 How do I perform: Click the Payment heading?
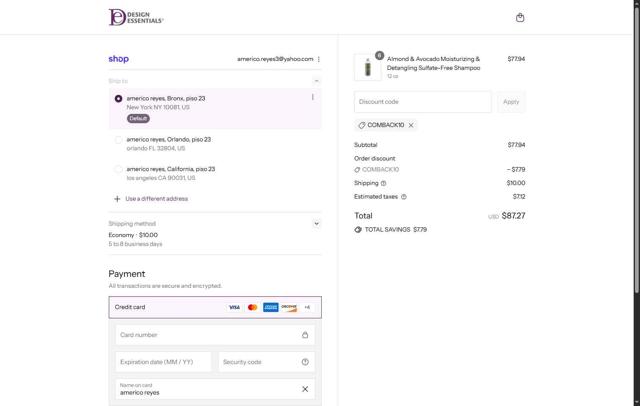[127, 274]
